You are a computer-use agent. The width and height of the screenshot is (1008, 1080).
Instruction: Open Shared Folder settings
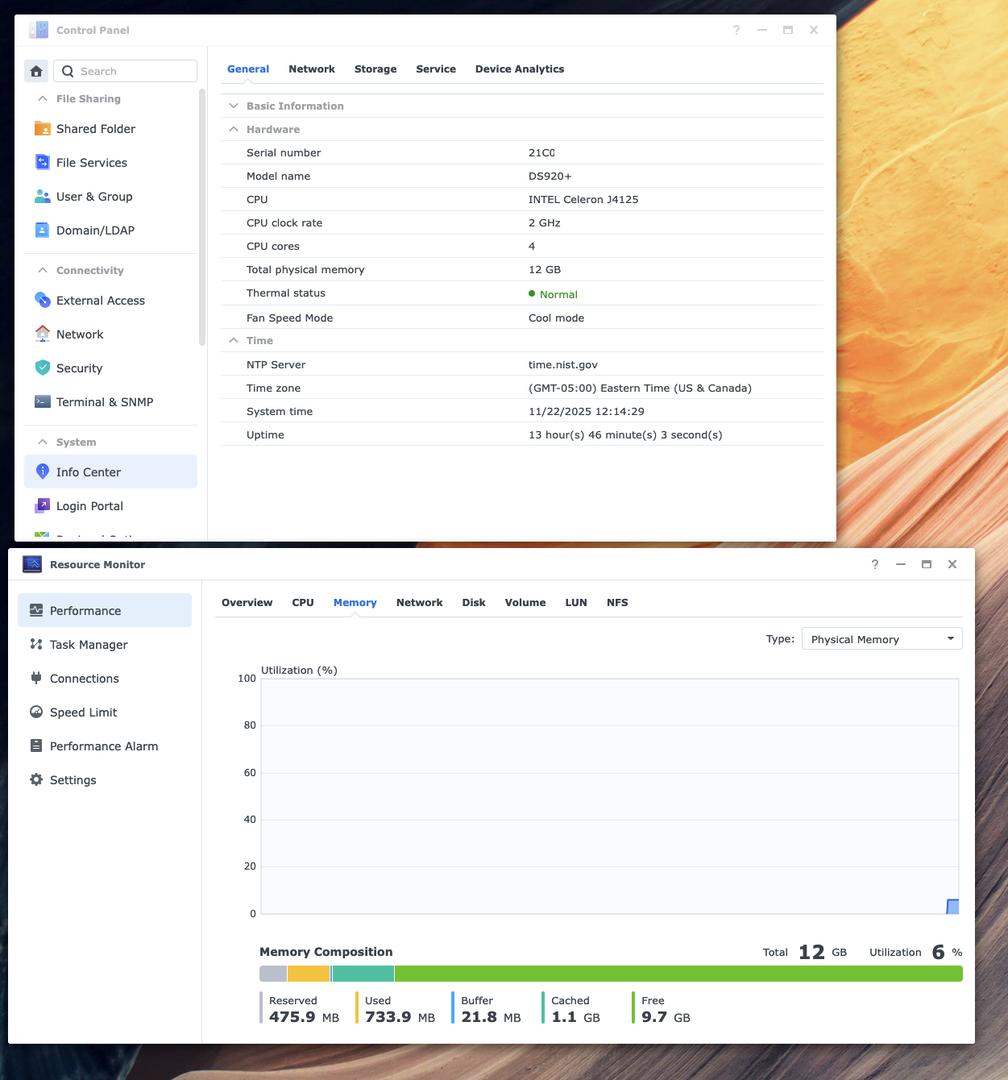pyautogui.click(x=110, y=129)
